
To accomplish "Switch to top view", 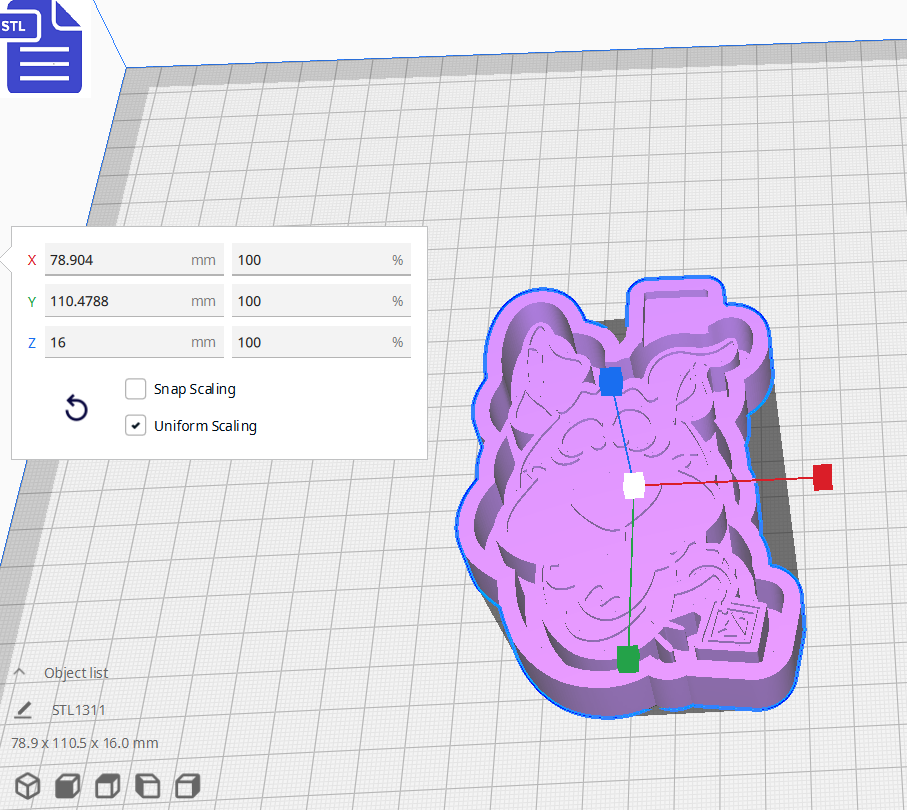I will (x=107, y=786).
